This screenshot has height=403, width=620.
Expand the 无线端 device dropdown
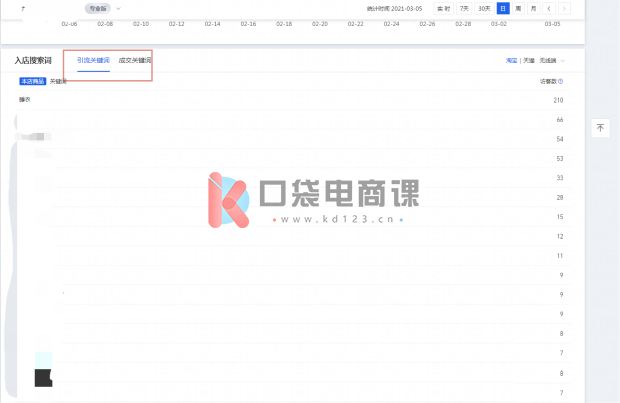click(x=552, y=61)
